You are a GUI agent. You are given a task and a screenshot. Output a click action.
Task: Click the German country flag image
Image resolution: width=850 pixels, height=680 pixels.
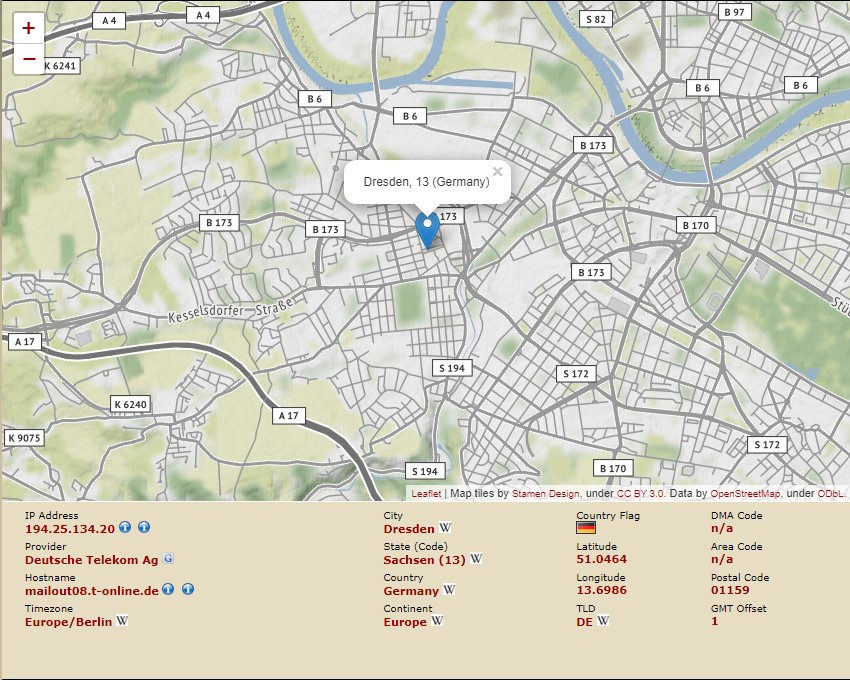(586, 528)
